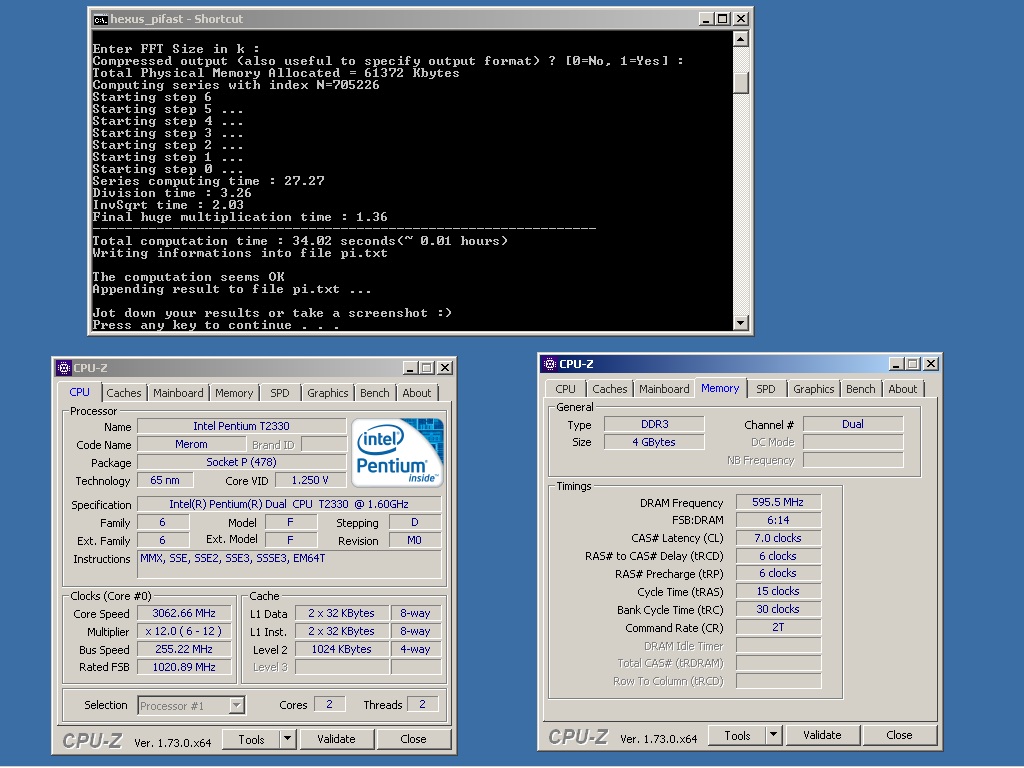Click the CPU-Z app icon in left window title bar
Viewport: 1024px width, 768px height.
[x=63, y=368]
